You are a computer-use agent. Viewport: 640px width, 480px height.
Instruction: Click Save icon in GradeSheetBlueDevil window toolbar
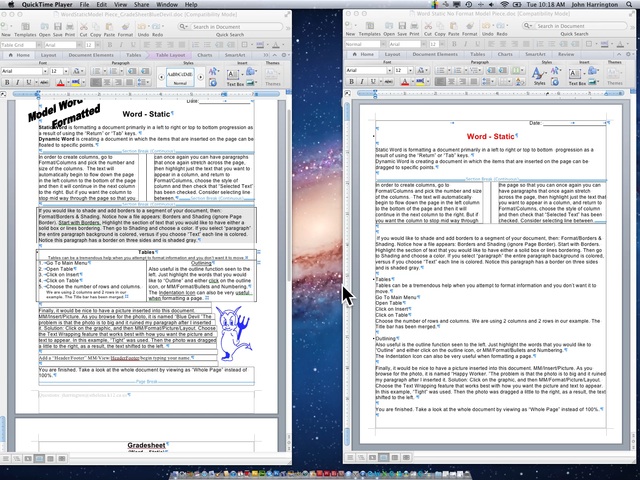click(58, 26)
